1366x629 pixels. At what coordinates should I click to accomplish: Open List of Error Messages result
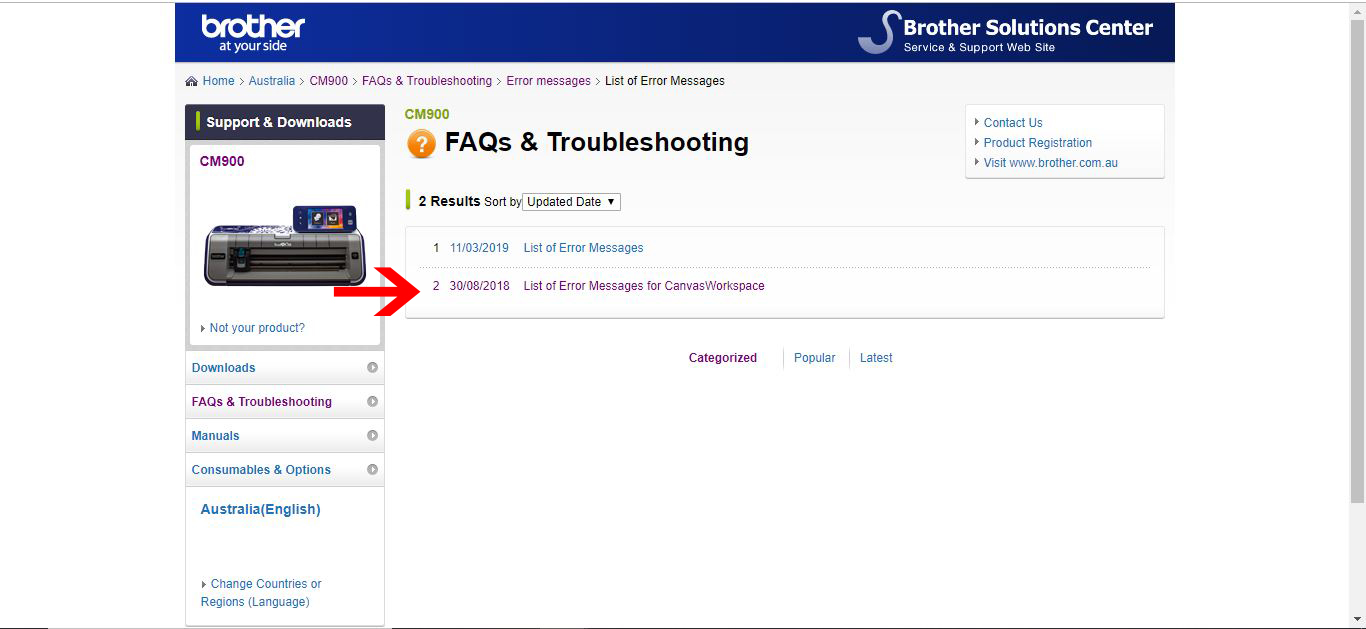(583, 248)
